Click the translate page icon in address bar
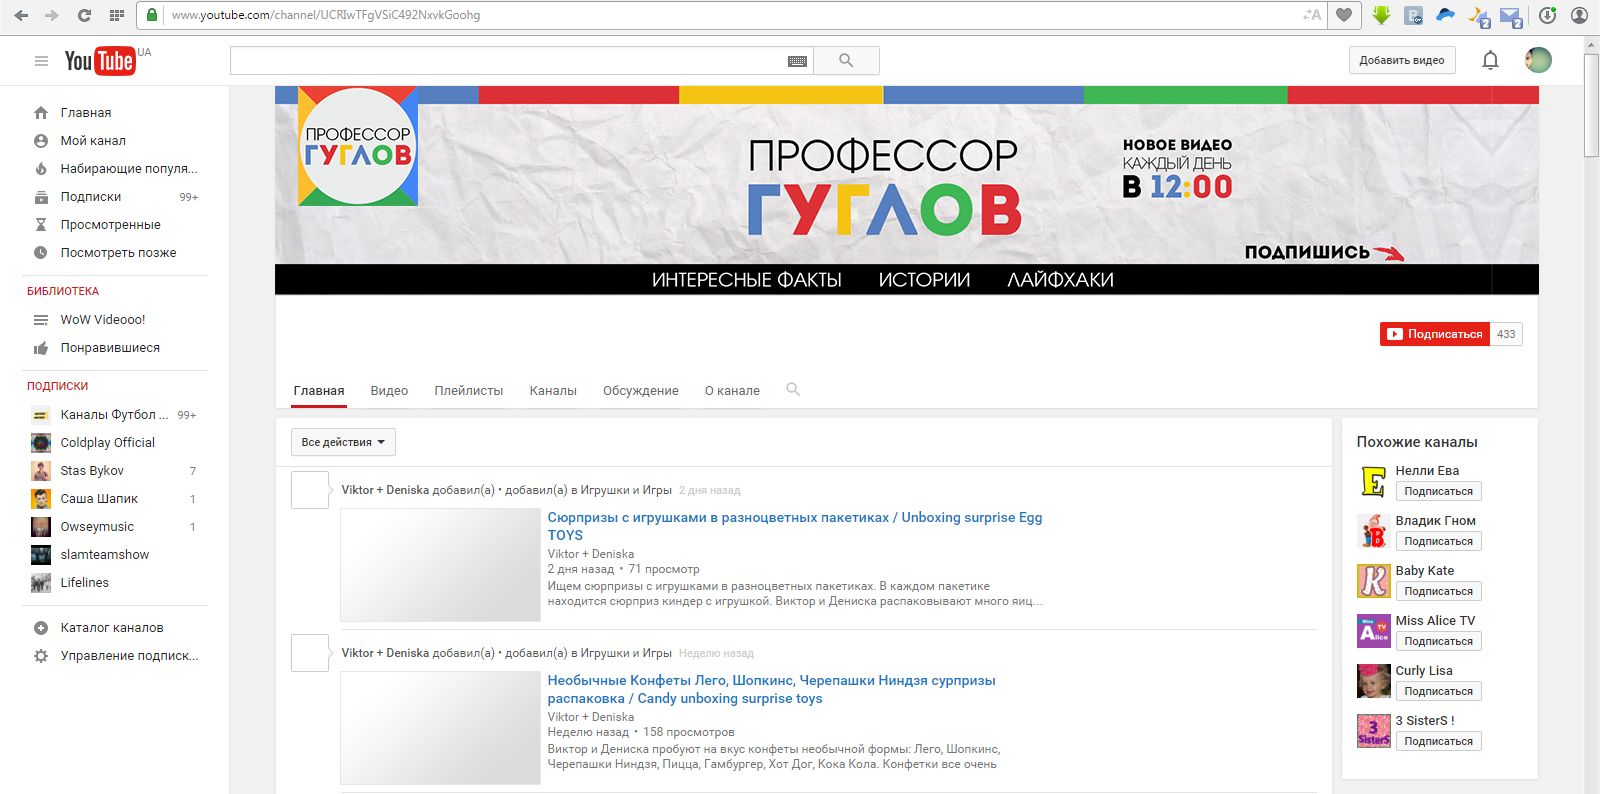1600x794 pixels. [x=1312, y=15]
